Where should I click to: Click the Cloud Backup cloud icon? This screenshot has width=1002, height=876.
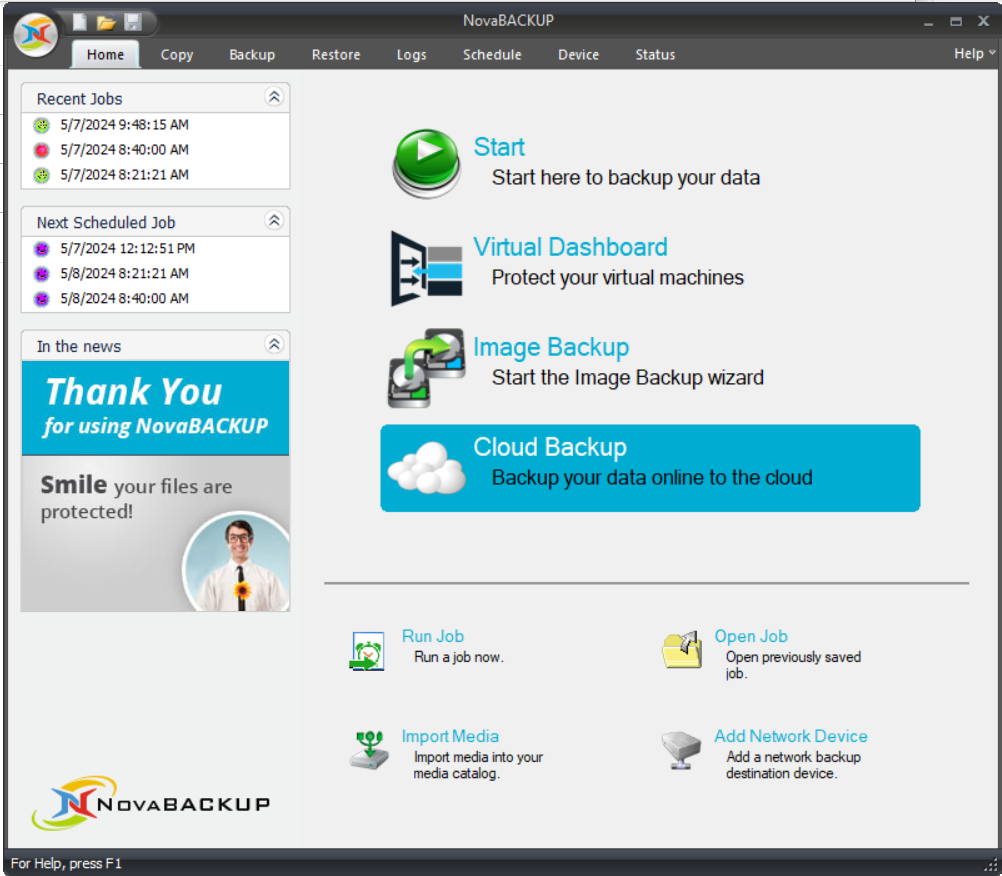(427, 468)
